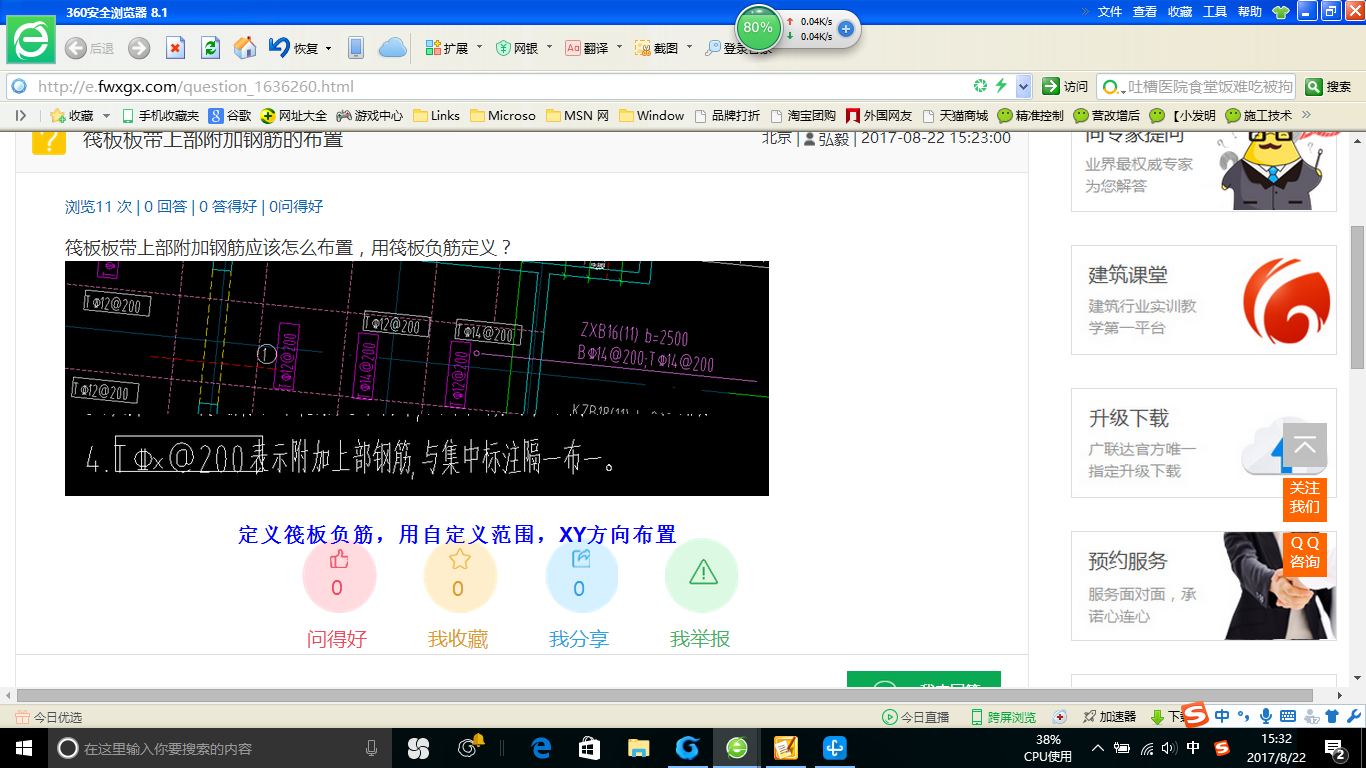Click the back-to-top arrow button
The width and height of the screenshot is (1366, 768).
pyautogui.click(x=1305, y=446)
